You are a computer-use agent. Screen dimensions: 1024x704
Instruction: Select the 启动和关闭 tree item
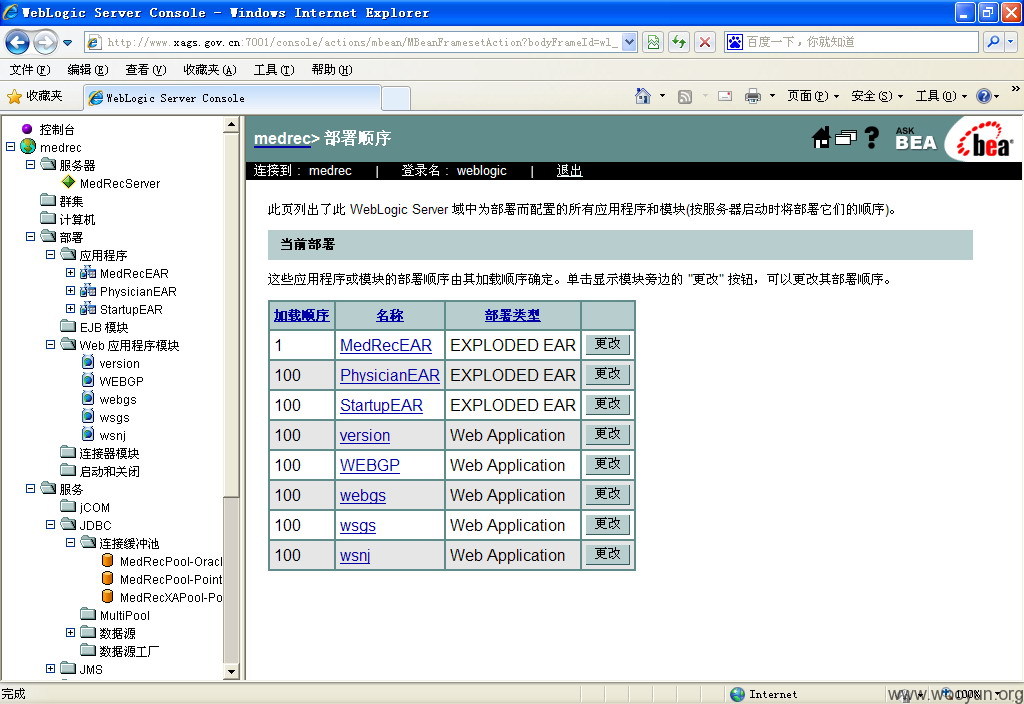(x=109, y=472)
